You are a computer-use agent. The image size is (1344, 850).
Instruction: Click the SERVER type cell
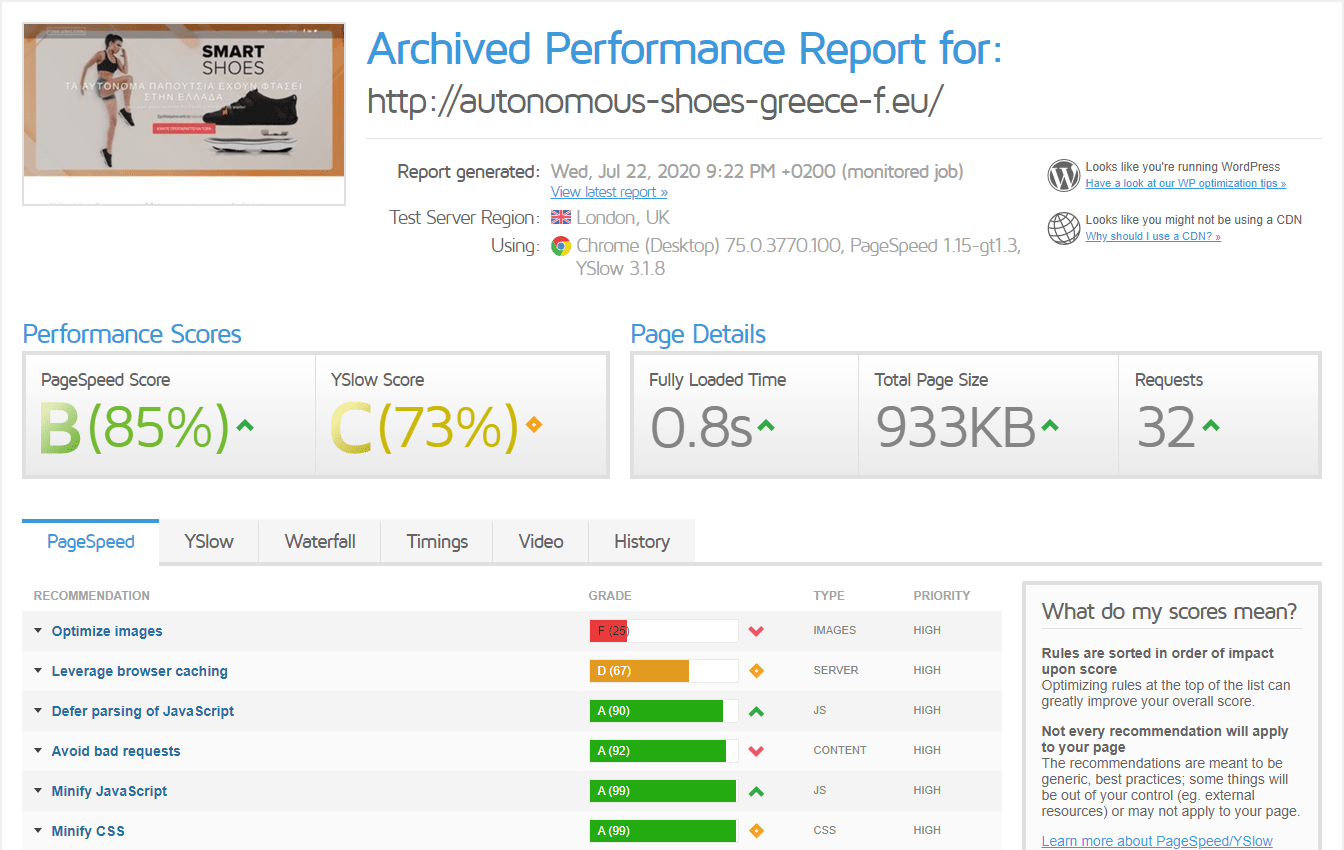click(x=836, y=670)
